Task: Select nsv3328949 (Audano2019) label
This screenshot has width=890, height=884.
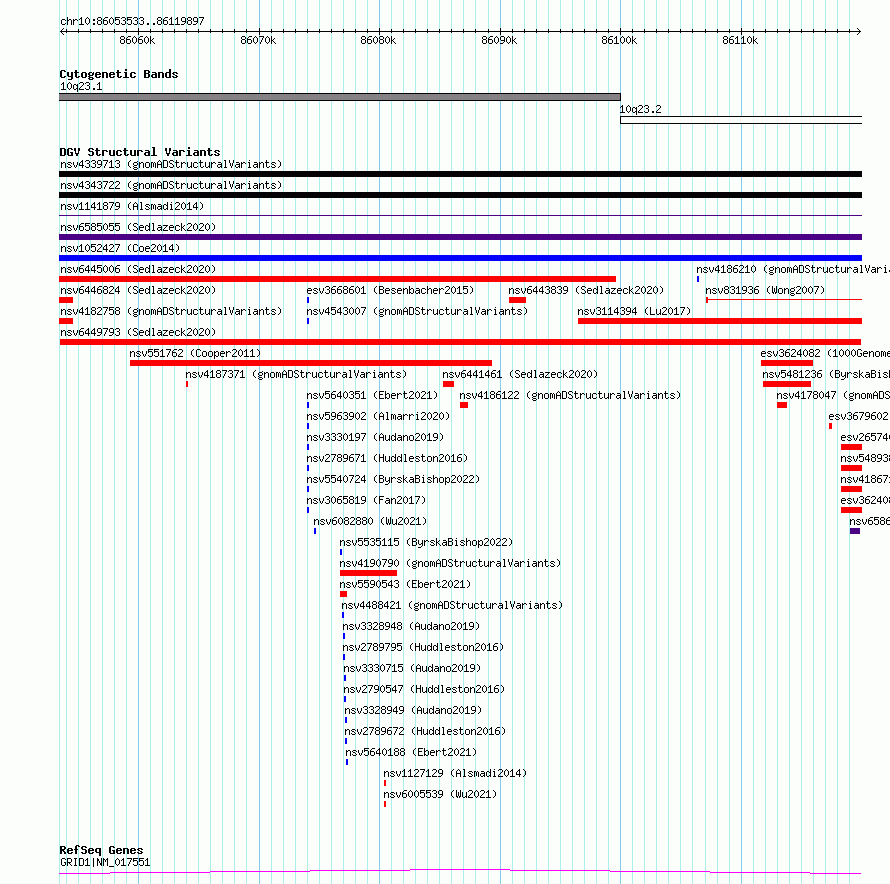Action: click(x=413, y=710)
